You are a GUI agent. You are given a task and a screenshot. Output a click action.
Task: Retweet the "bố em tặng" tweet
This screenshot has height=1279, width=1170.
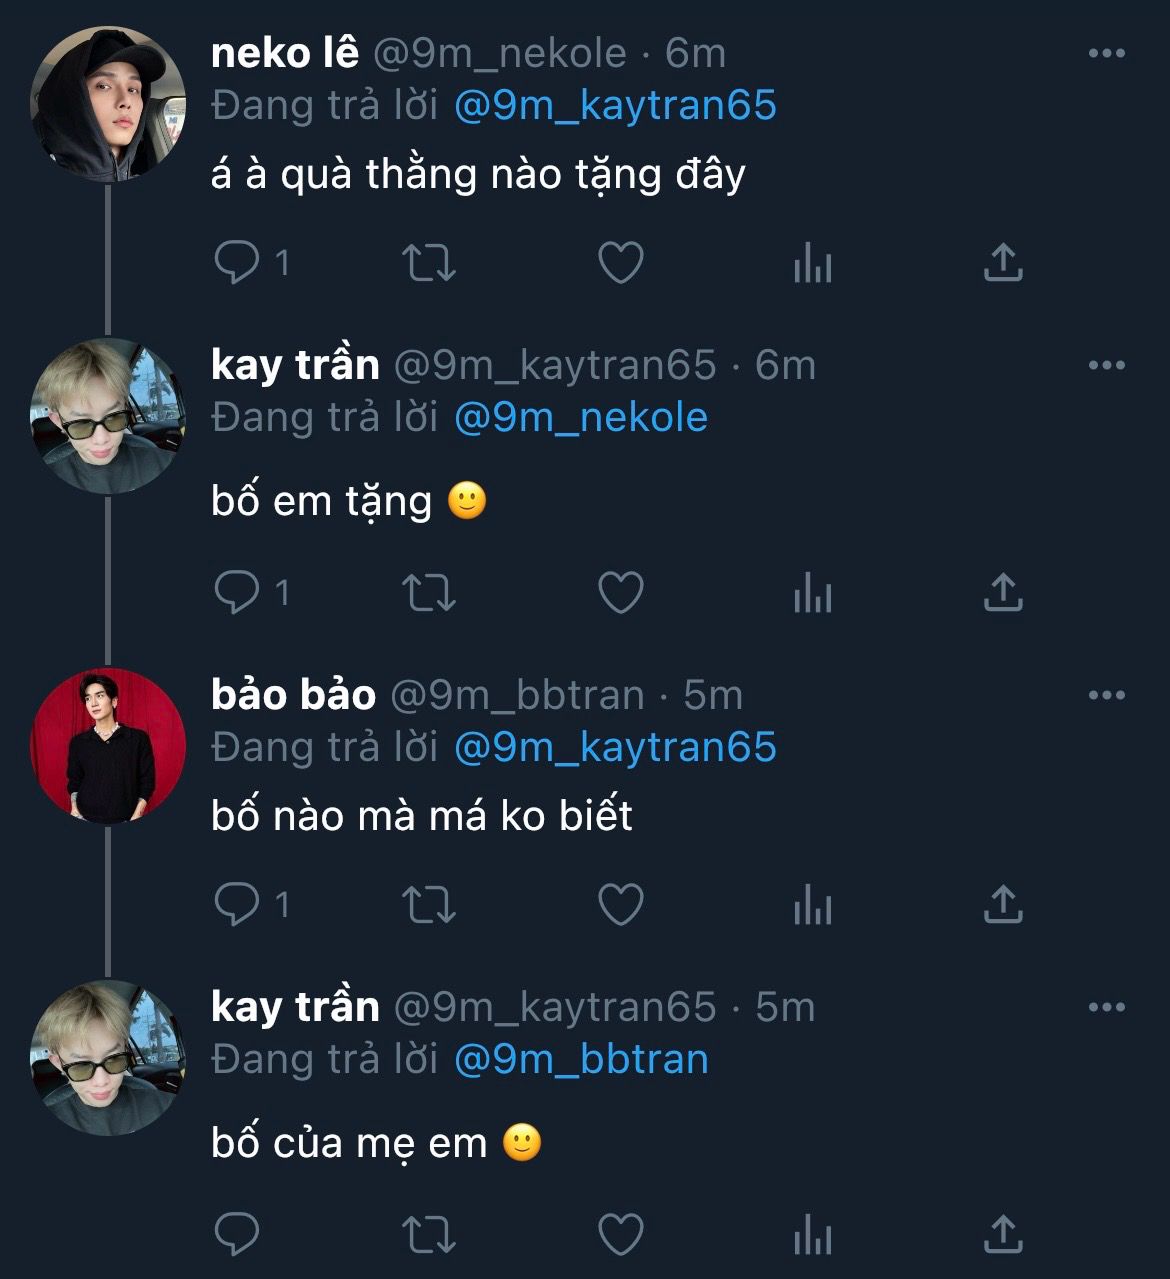pyautogui.click(x=429, y=593)
